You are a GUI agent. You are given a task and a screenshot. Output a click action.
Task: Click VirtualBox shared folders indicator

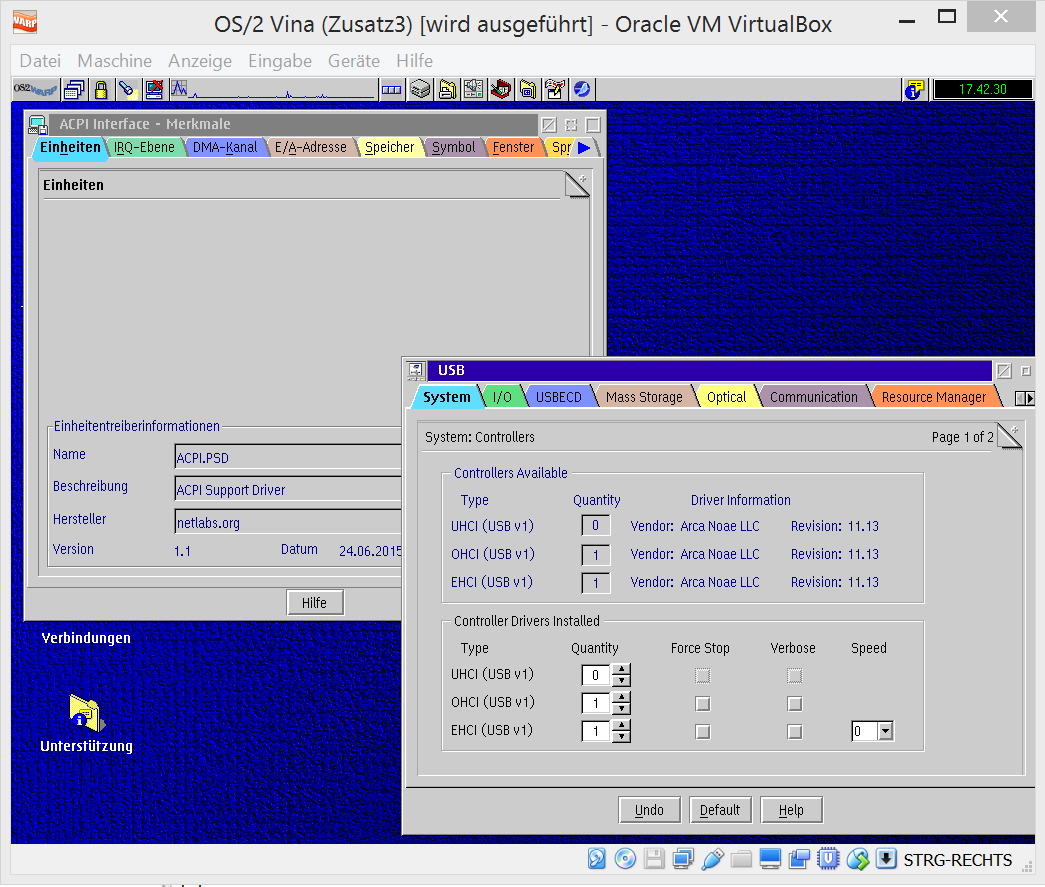click(x=741, y=859)
